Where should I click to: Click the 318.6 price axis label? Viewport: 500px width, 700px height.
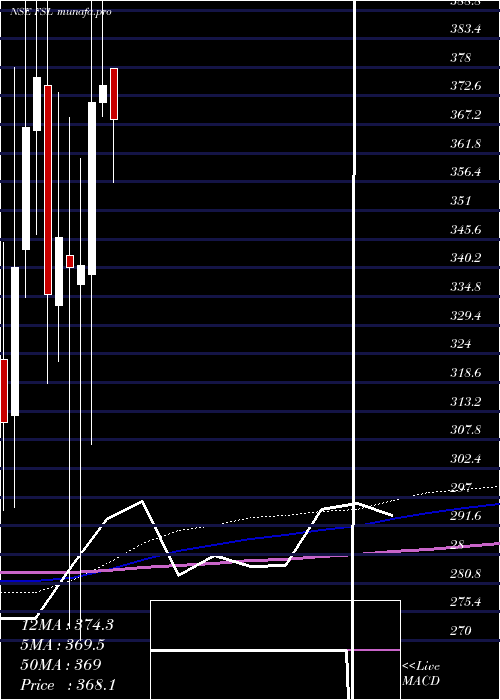(x=466, y=372)
